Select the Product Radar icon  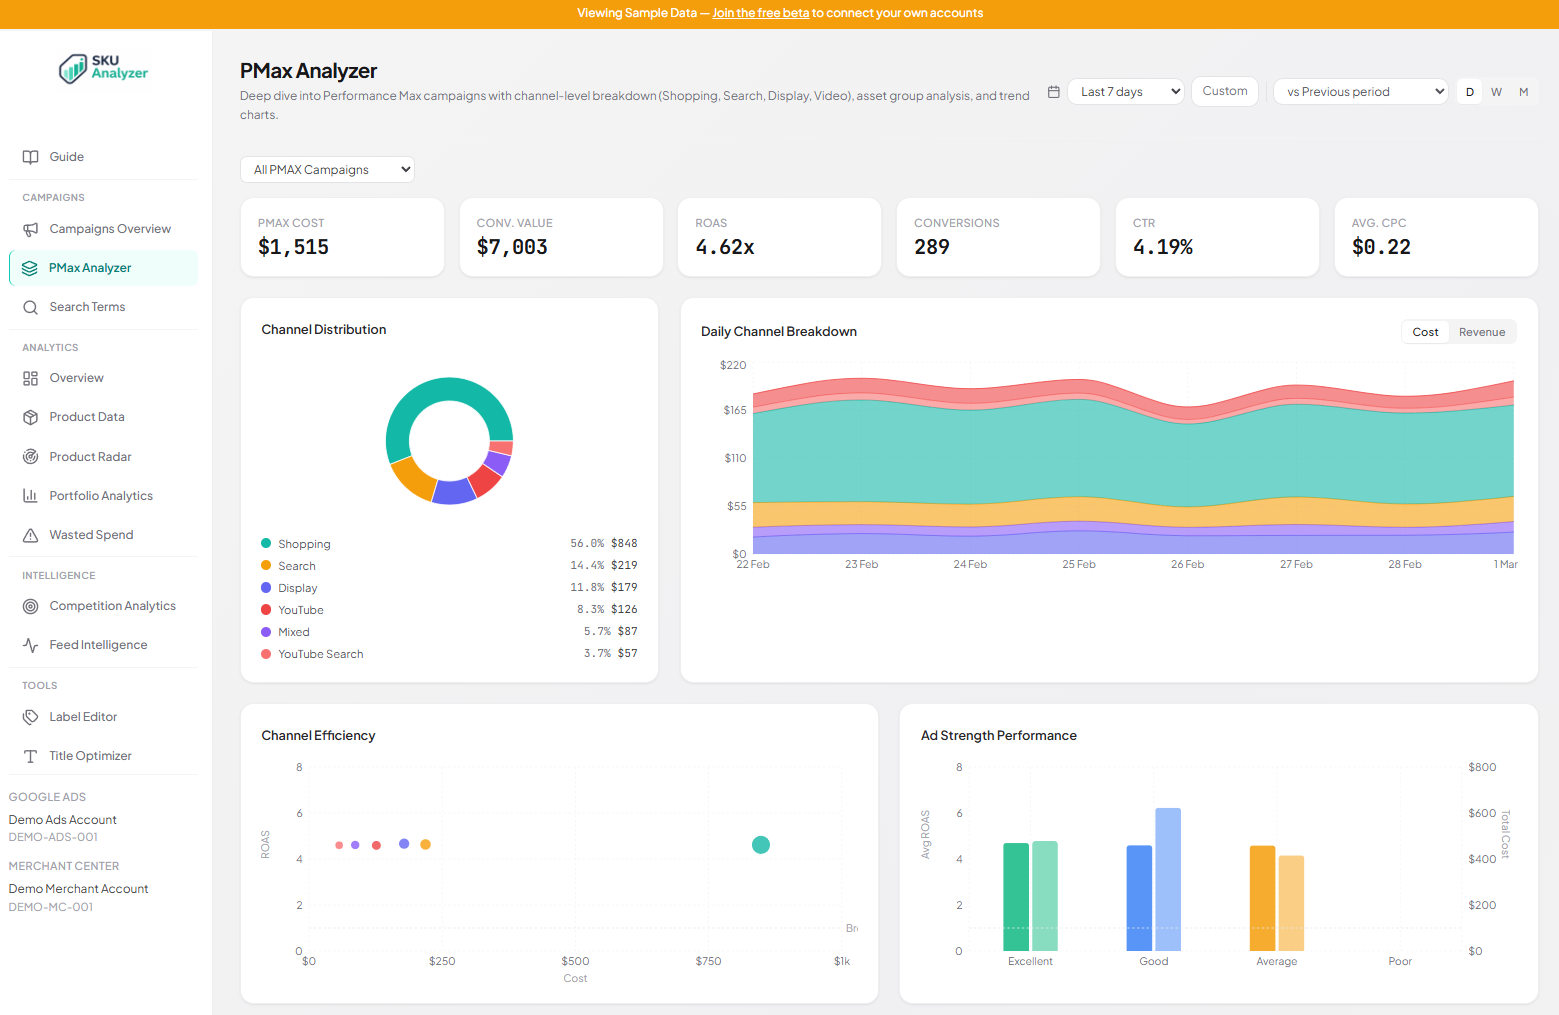pyautogui.click(x=29, y=456)
